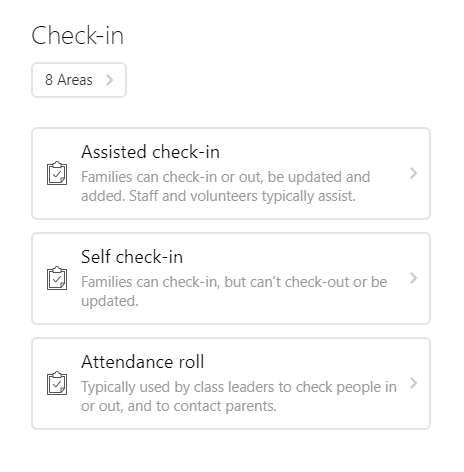Click the Assisted check-in clipboard icon
Screen dimensions: 464x472
tap(57, 173)
